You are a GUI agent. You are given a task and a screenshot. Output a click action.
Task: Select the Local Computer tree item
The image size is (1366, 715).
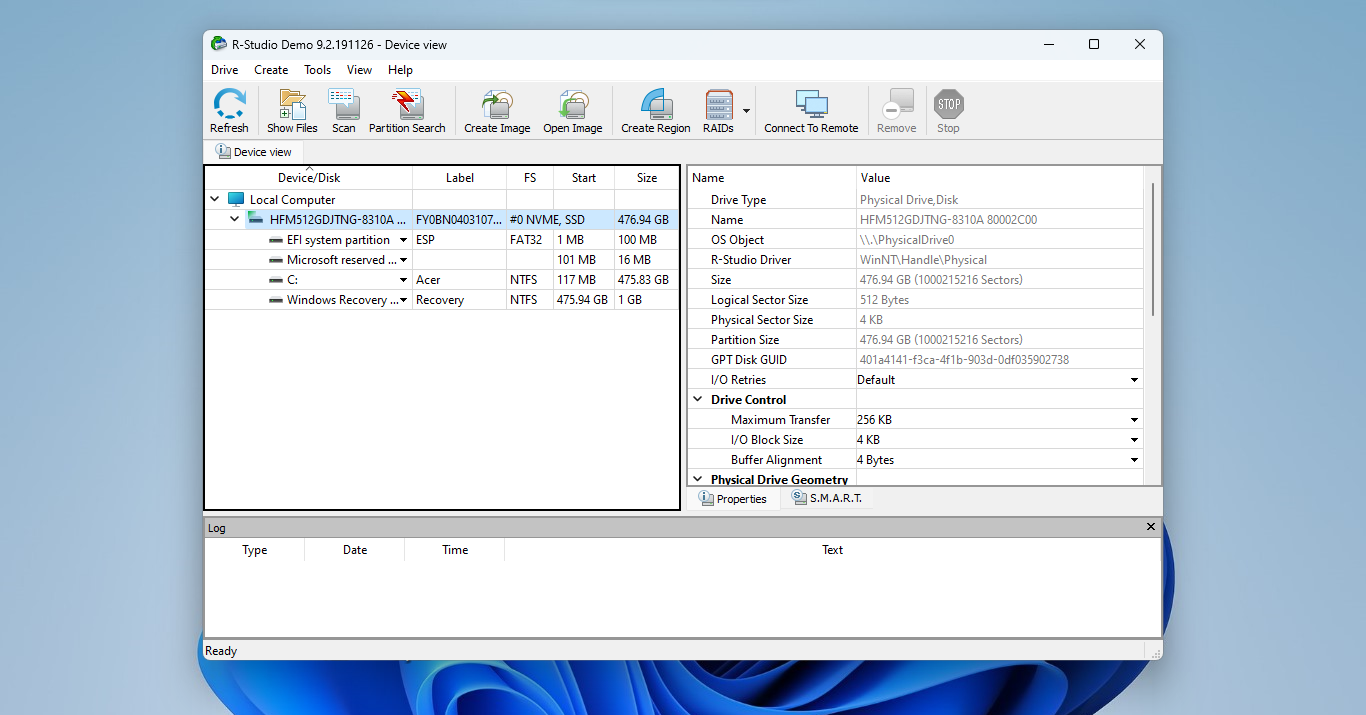coord(292,200)
